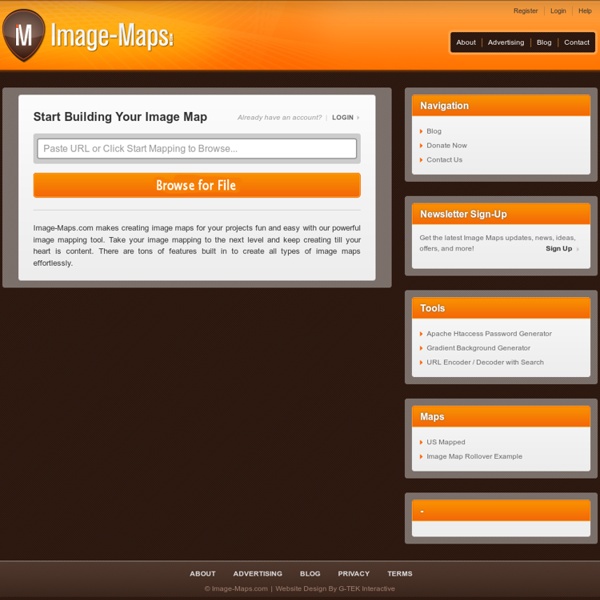Open Donate Now in Navigation panel
Screen dimensions: 600x600
coord(447,145)
